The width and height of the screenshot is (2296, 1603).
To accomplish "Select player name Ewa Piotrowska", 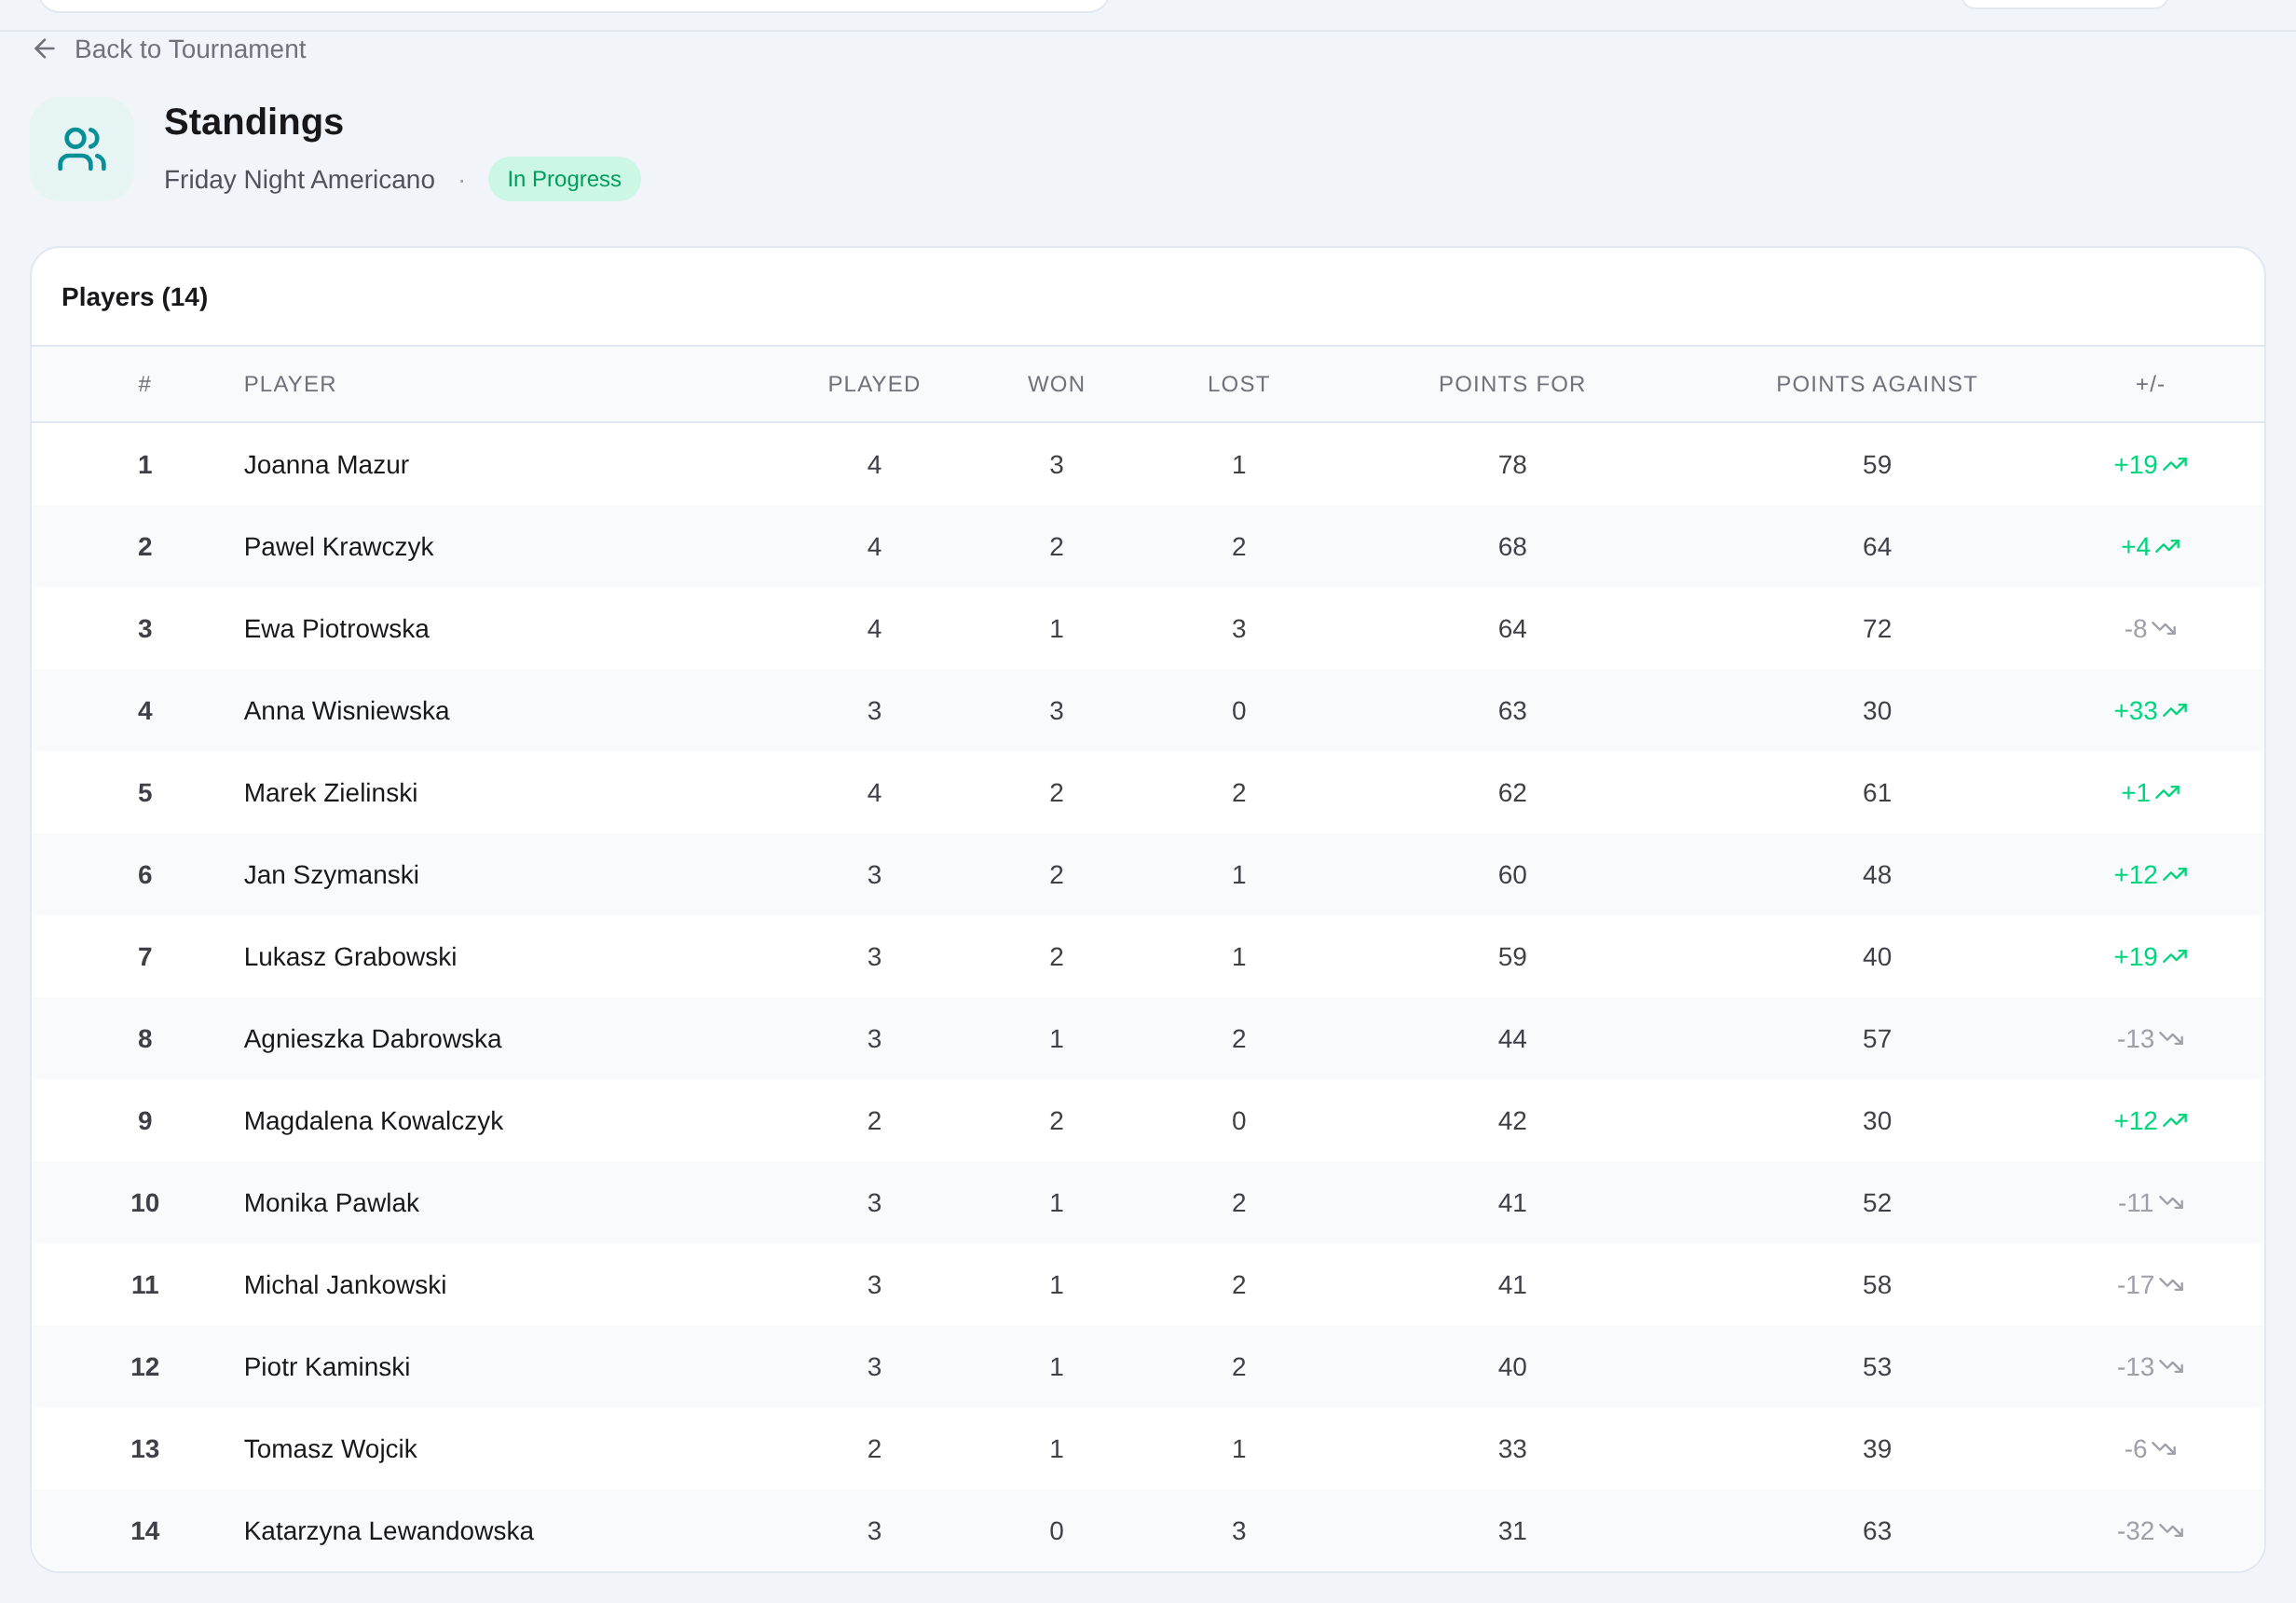I will [336, 629].
